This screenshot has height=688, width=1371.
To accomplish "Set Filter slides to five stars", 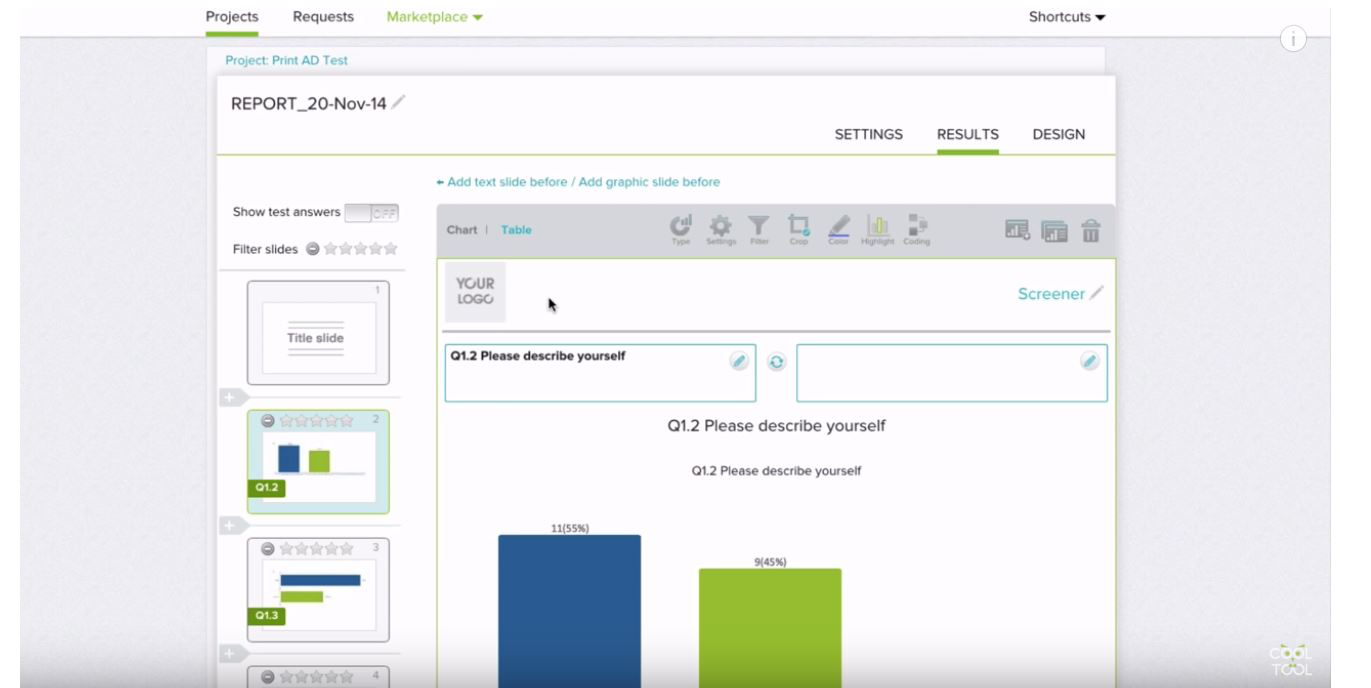I will pos(390,249).
